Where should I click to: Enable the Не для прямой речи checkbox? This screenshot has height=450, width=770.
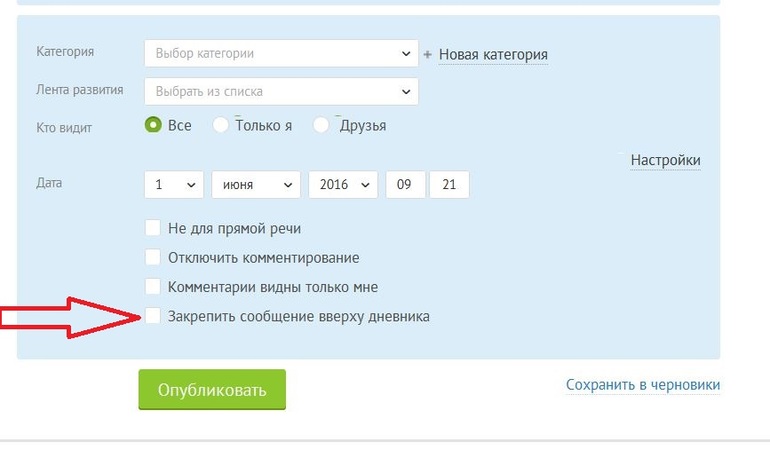click(153, 228)
